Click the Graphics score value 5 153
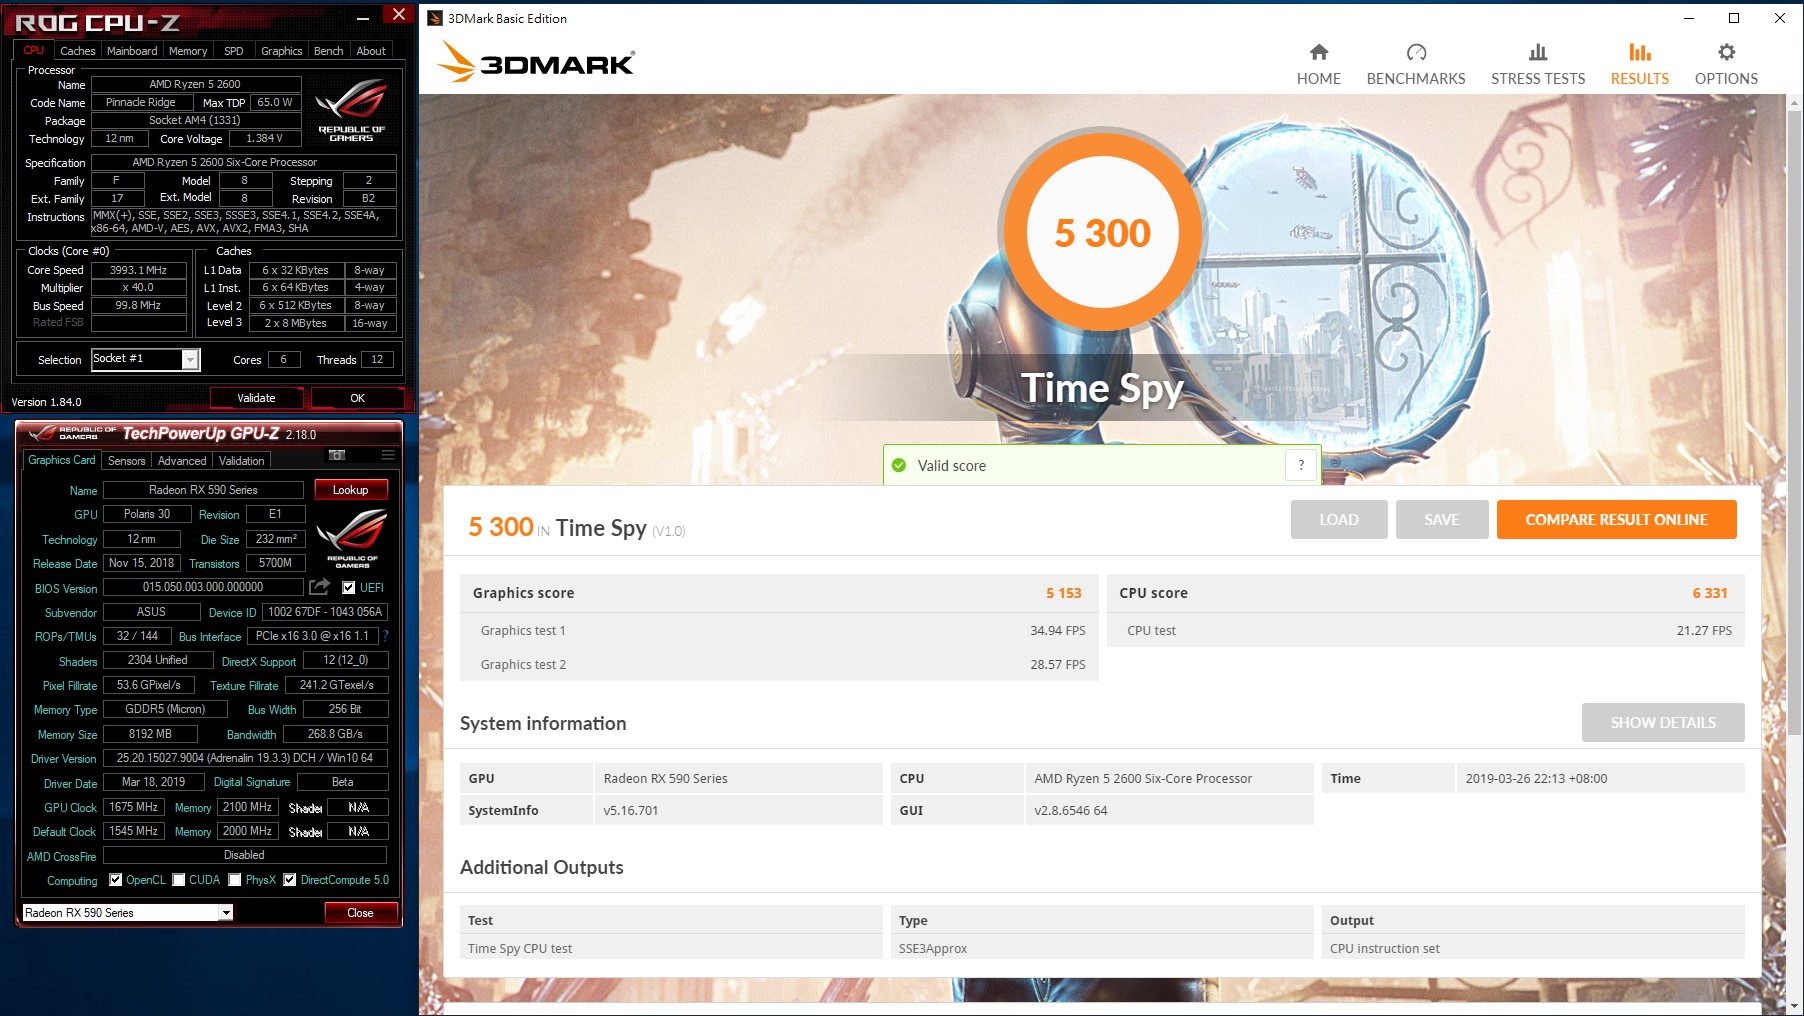This screenshot has width=1804, height=1016. click(x=1063, y=593)
